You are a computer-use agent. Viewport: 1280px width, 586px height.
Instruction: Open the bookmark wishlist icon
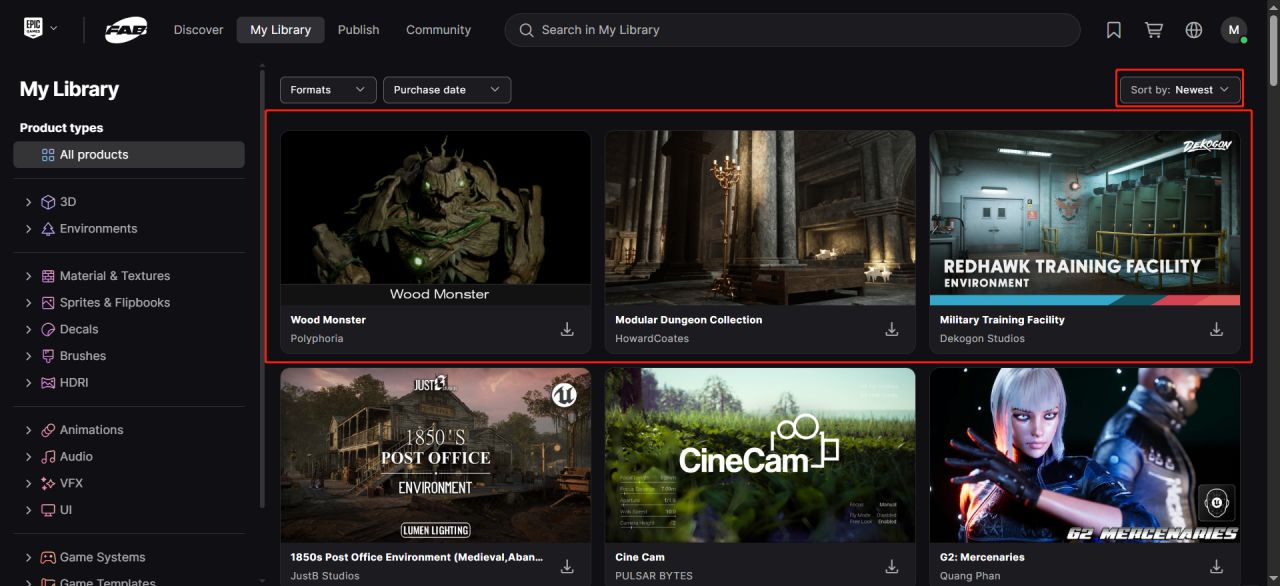(x=1114, y=30)
